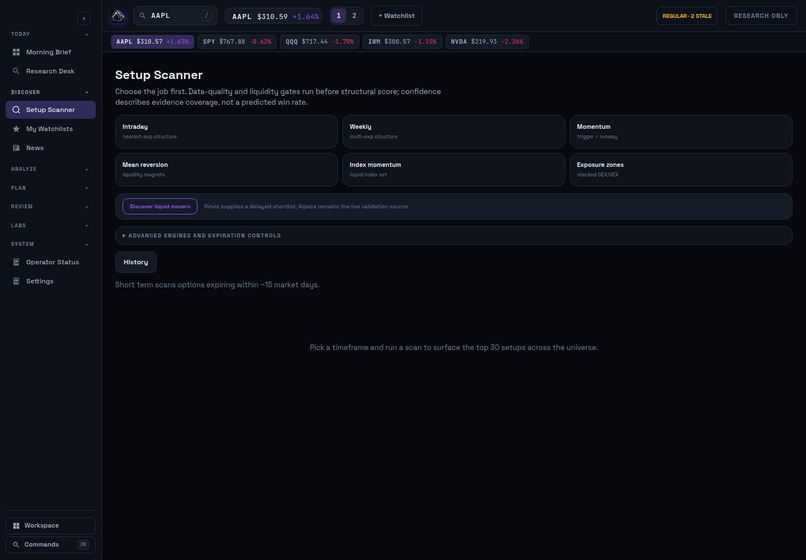Select the AAPL ticker strip chip
This screenshot has width=806, height=560.
click(x=152, y=42)
